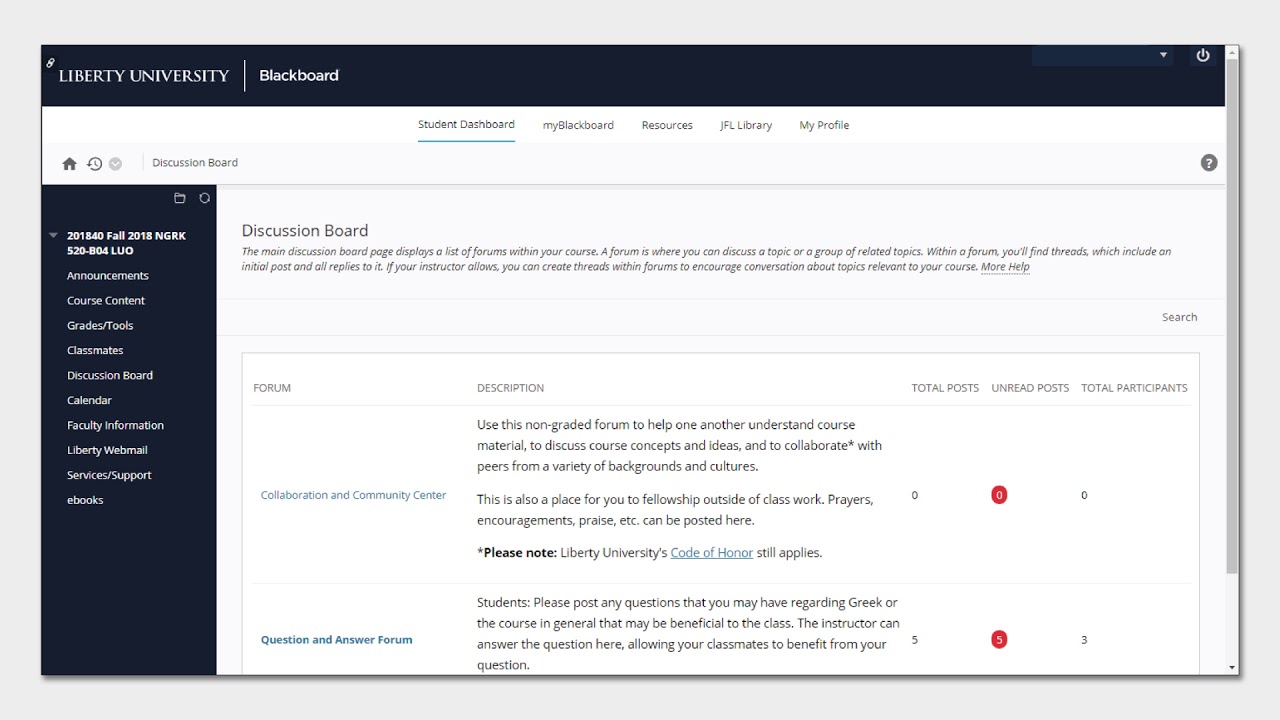Click the unread badge for Collaboration Center
Image resolution: width=1280 pixels, height=720 pixels.
(998, 495)
